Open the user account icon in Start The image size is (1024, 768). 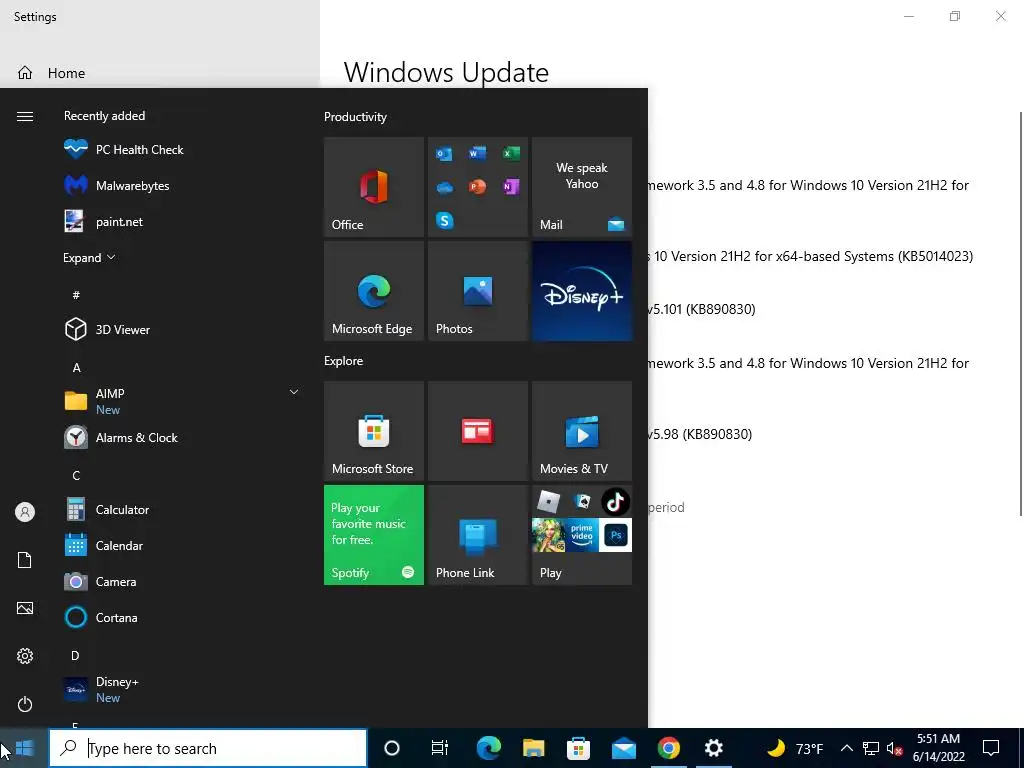click(x=25, y=512)
